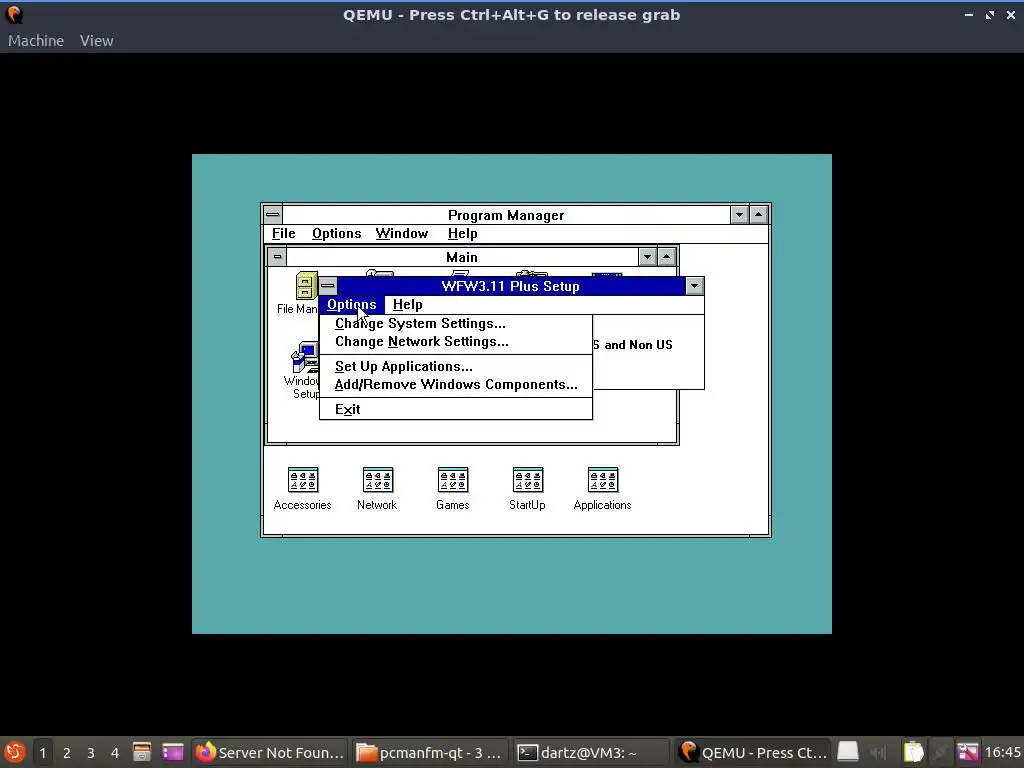
Task: Maximize the Main group window
Action: [x=666, y=257]
